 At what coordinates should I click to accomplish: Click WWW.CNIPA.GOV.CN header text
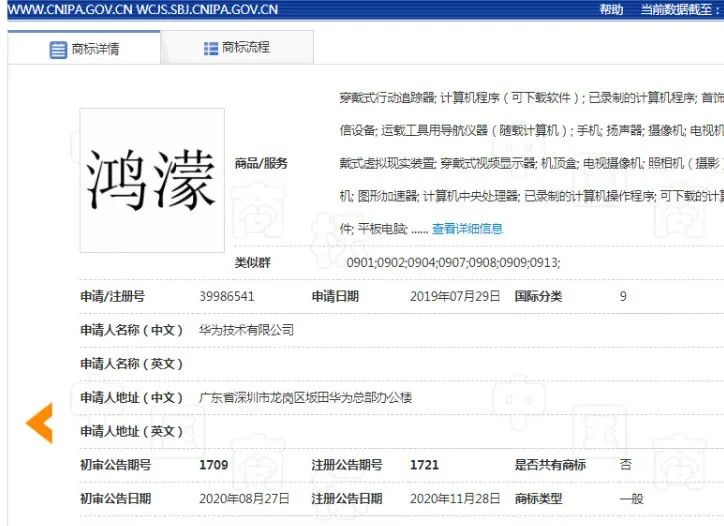(70, 9)
